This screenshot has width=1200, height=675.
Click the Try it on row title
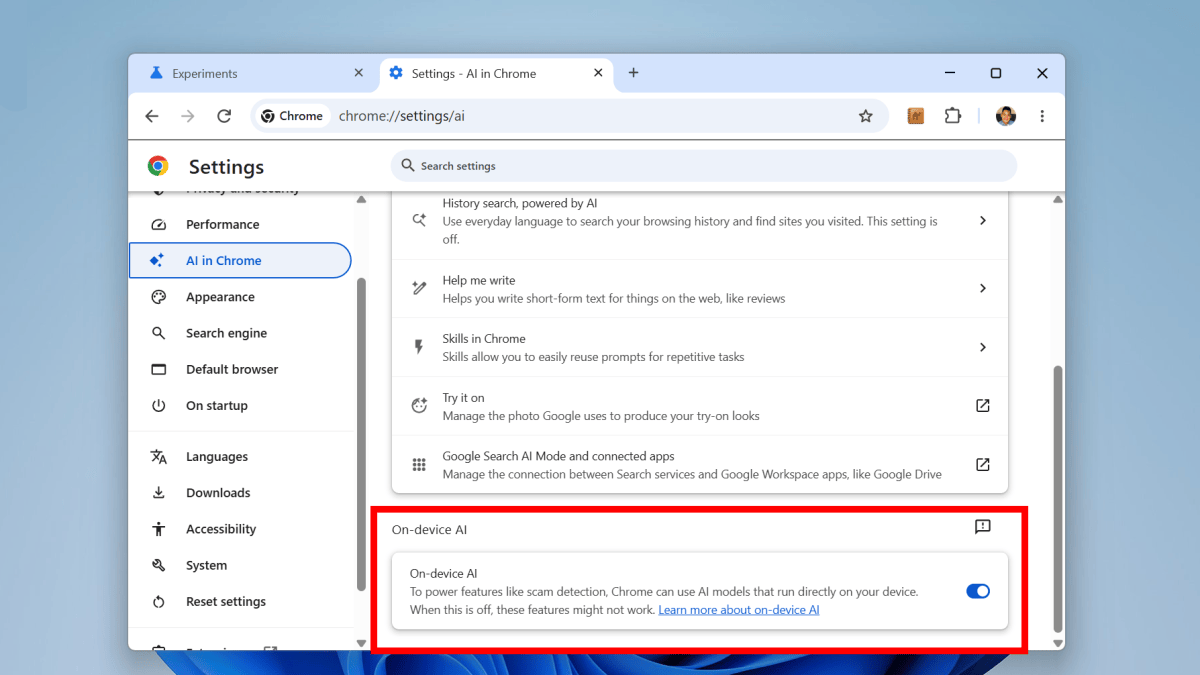click(x=464, y=398)
